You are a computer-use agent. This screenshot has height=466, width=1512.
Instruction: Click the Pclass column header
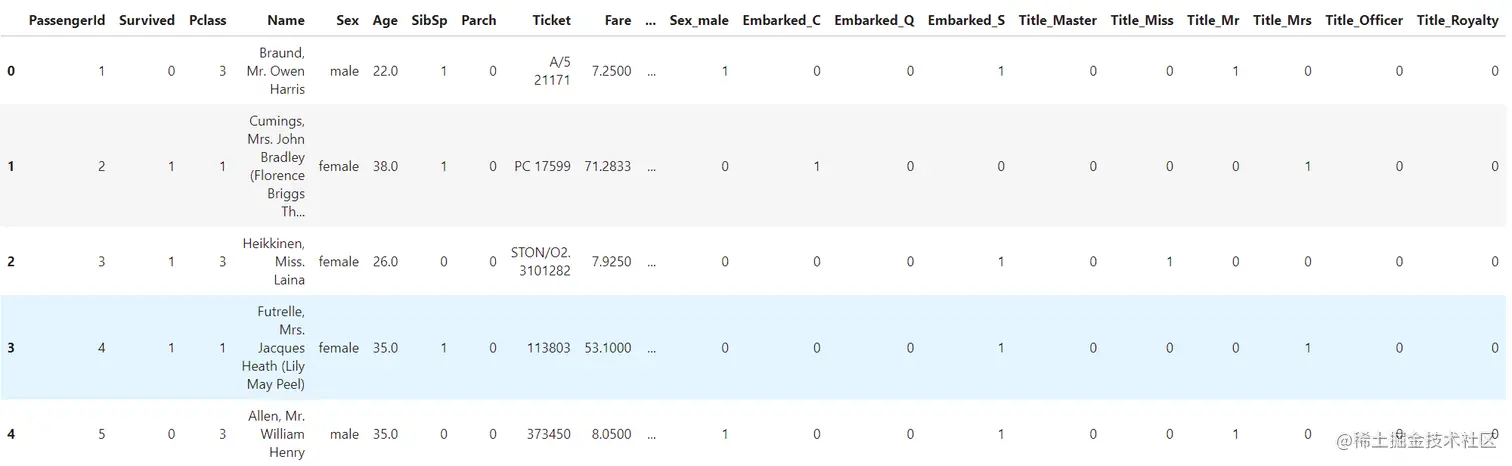207,20
